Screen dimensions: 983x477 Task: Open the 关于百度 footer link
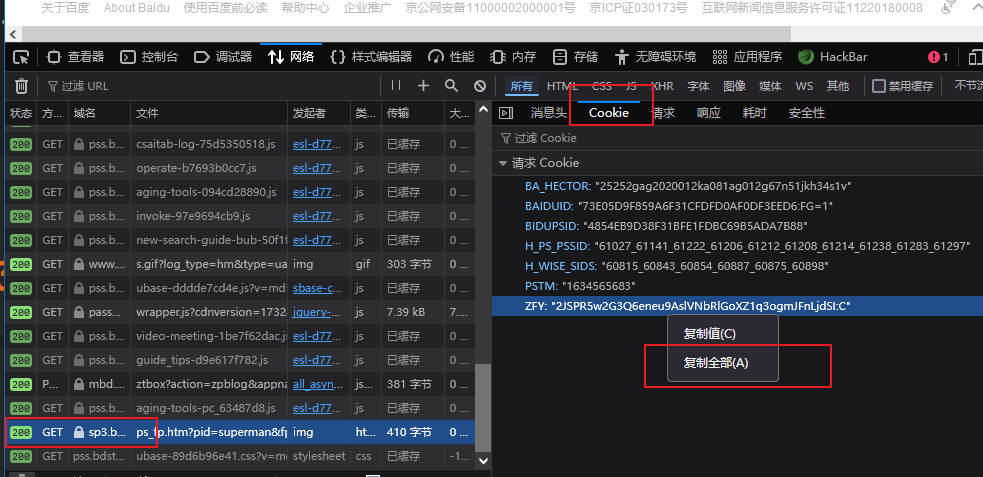pos(65,8)
